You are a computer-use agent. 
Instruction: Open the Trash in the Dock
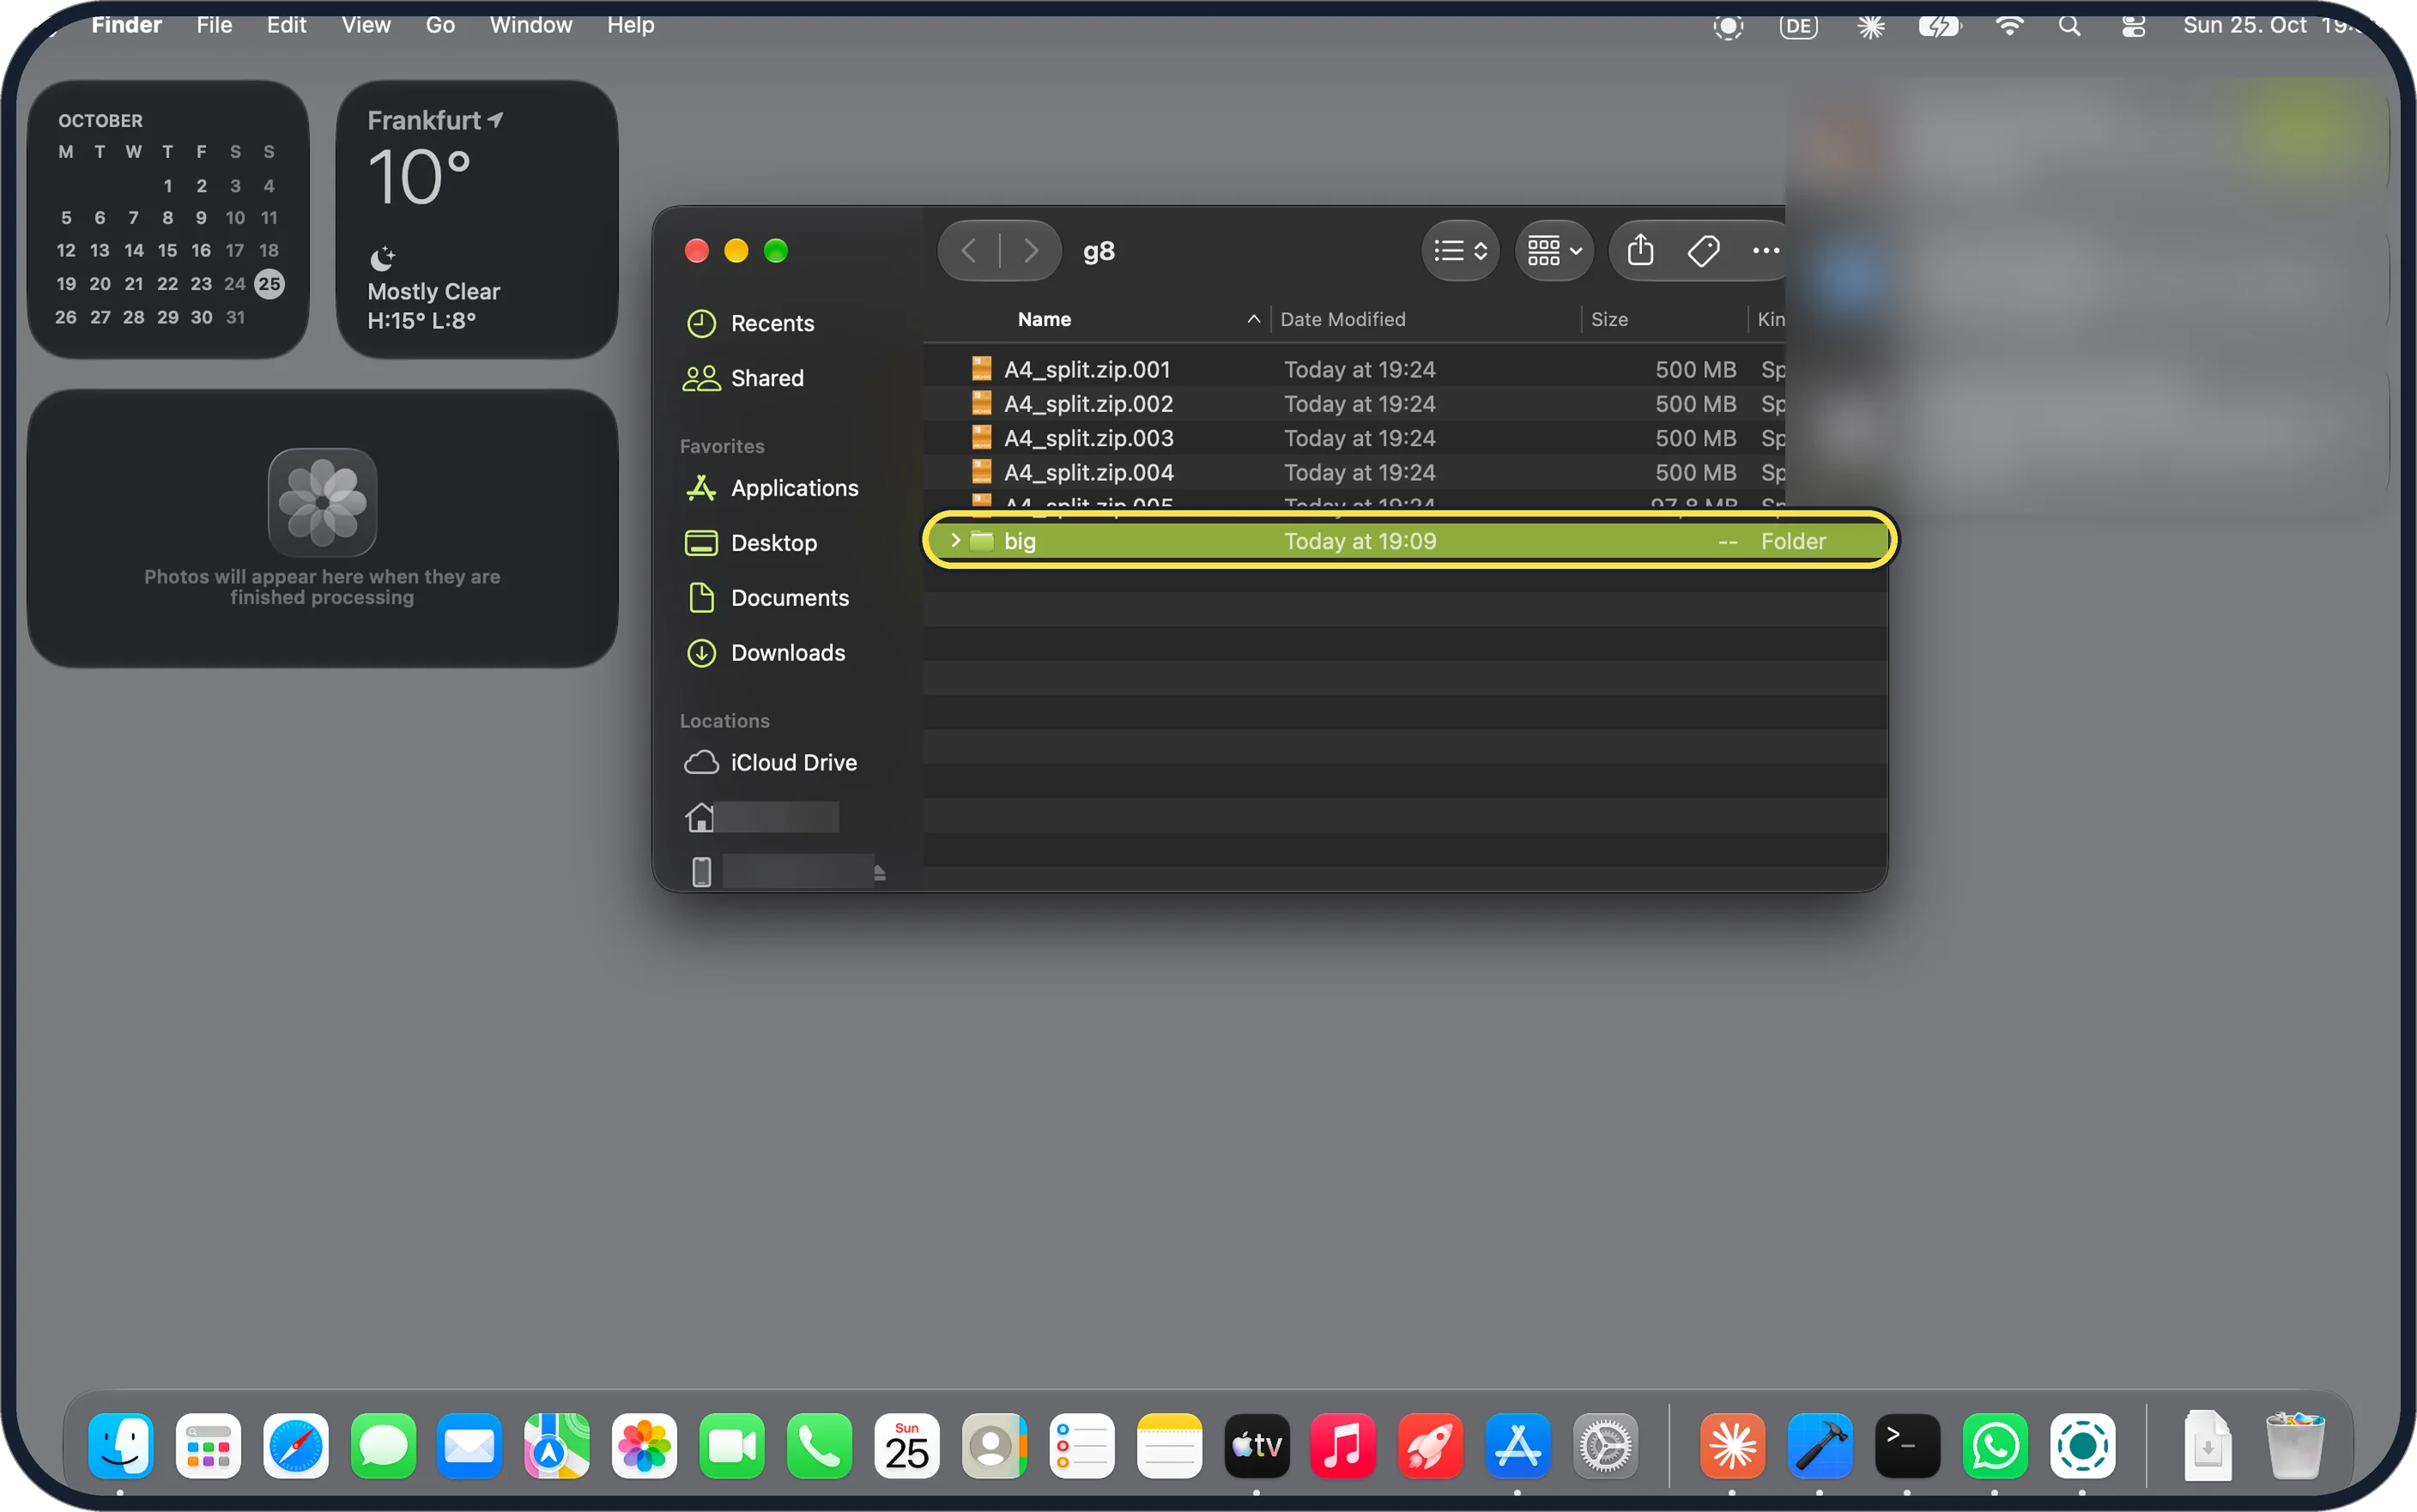coord(2295,1445)
